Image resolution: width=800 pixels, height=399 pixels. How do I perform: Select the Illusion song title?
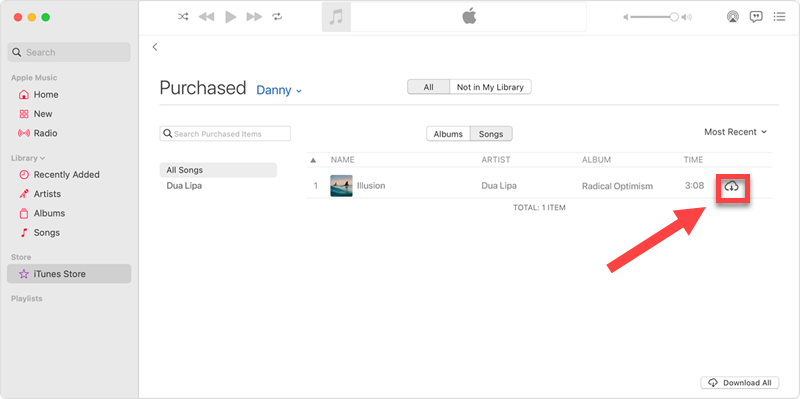click(x=371, y=186)
